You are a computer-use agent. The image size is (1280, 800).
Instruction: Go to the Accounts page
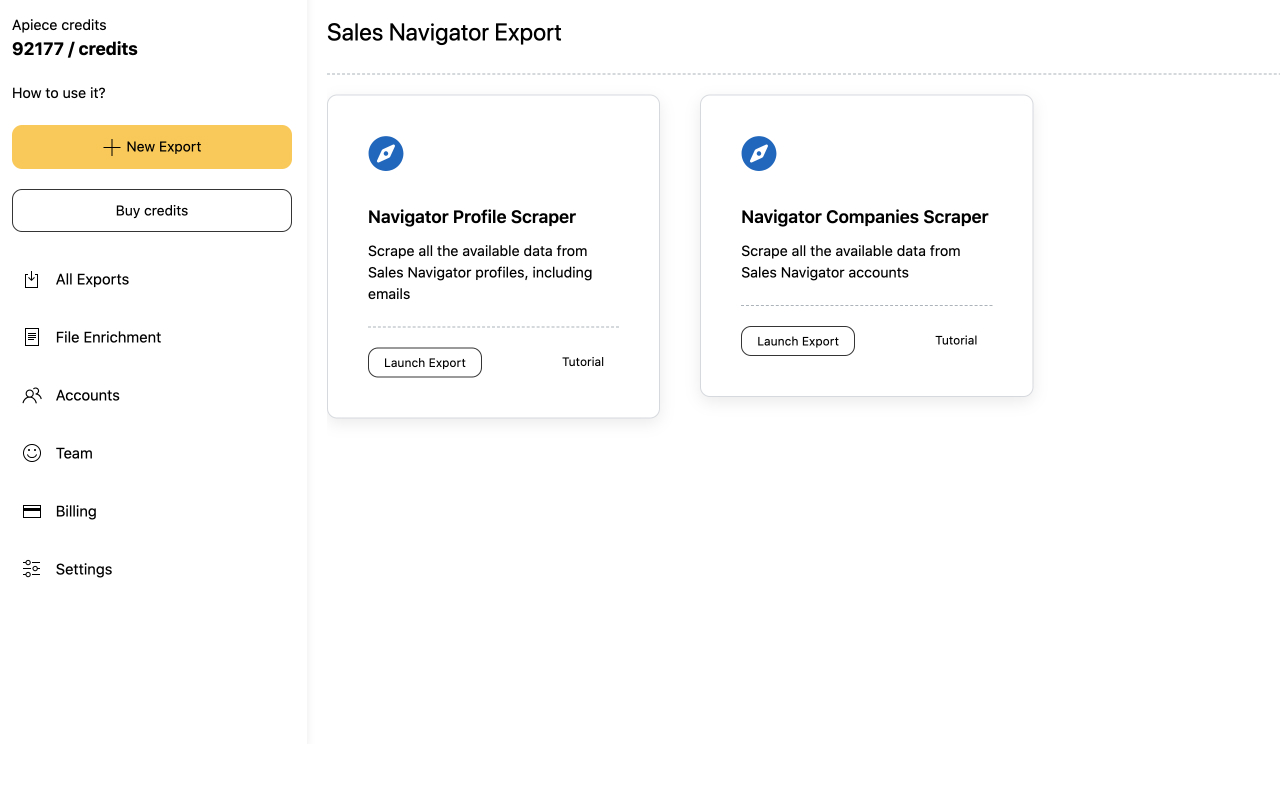tap(87, 395)
